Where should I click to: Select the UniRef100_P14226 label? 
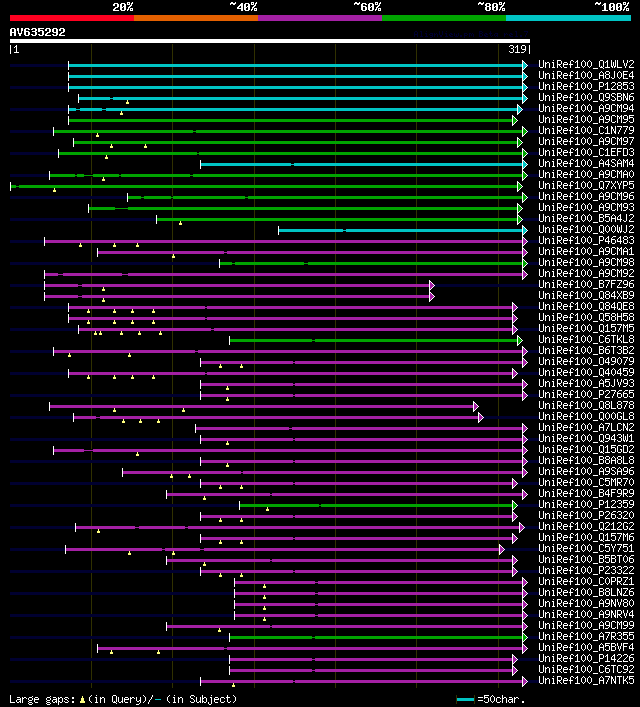click(x=586, y=659)
